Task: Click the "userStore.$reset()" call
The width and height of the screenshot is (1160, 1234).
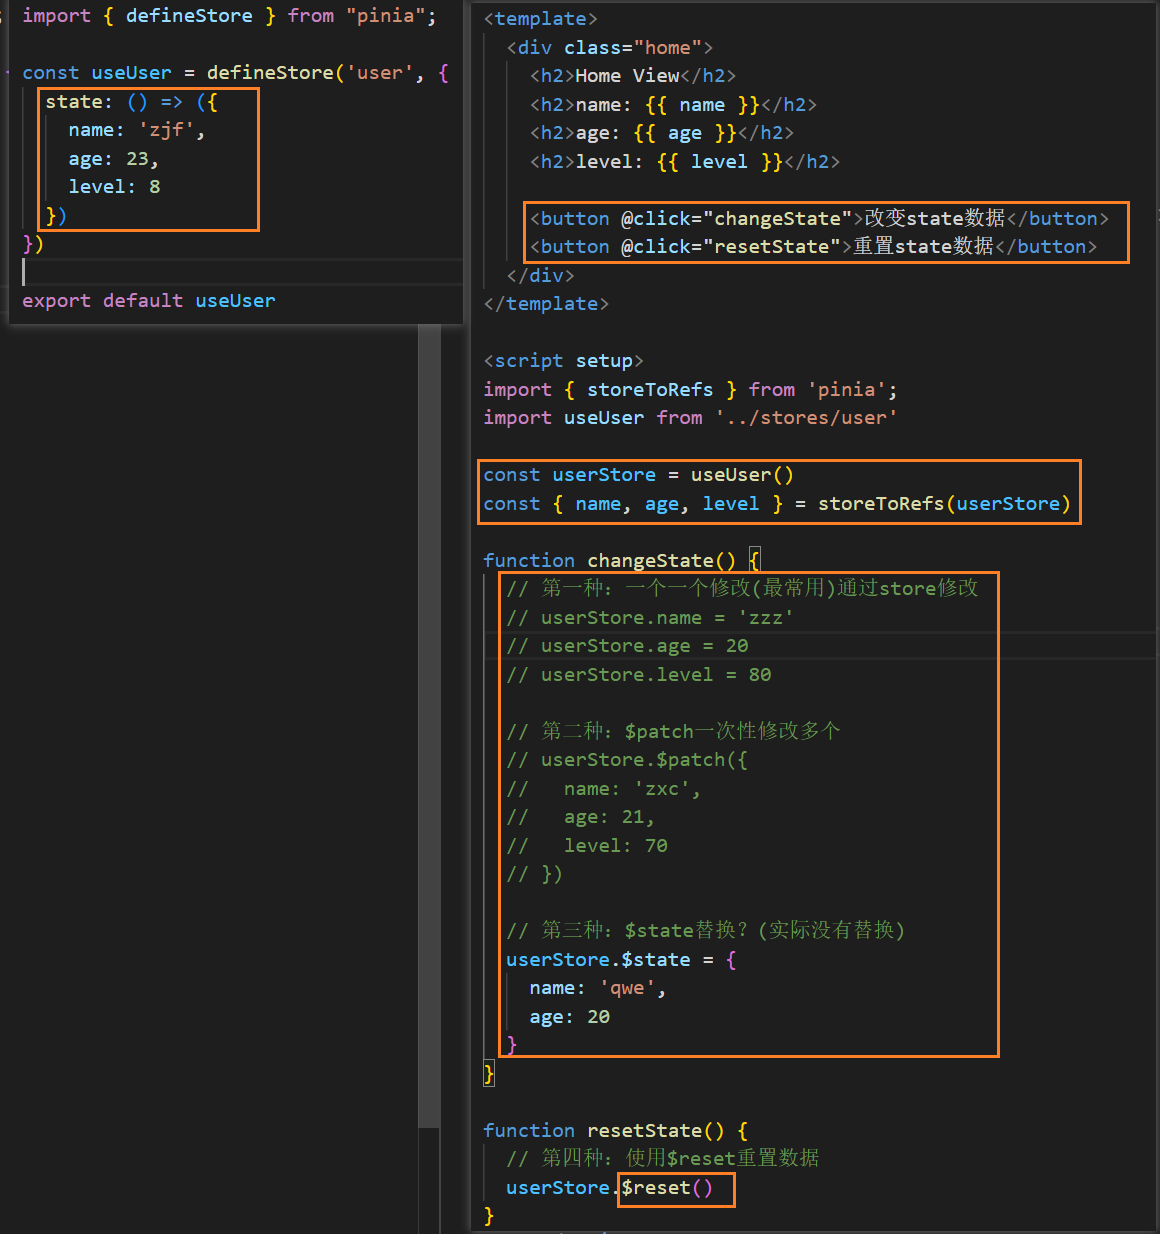Action: click(x=610, y=1188)
